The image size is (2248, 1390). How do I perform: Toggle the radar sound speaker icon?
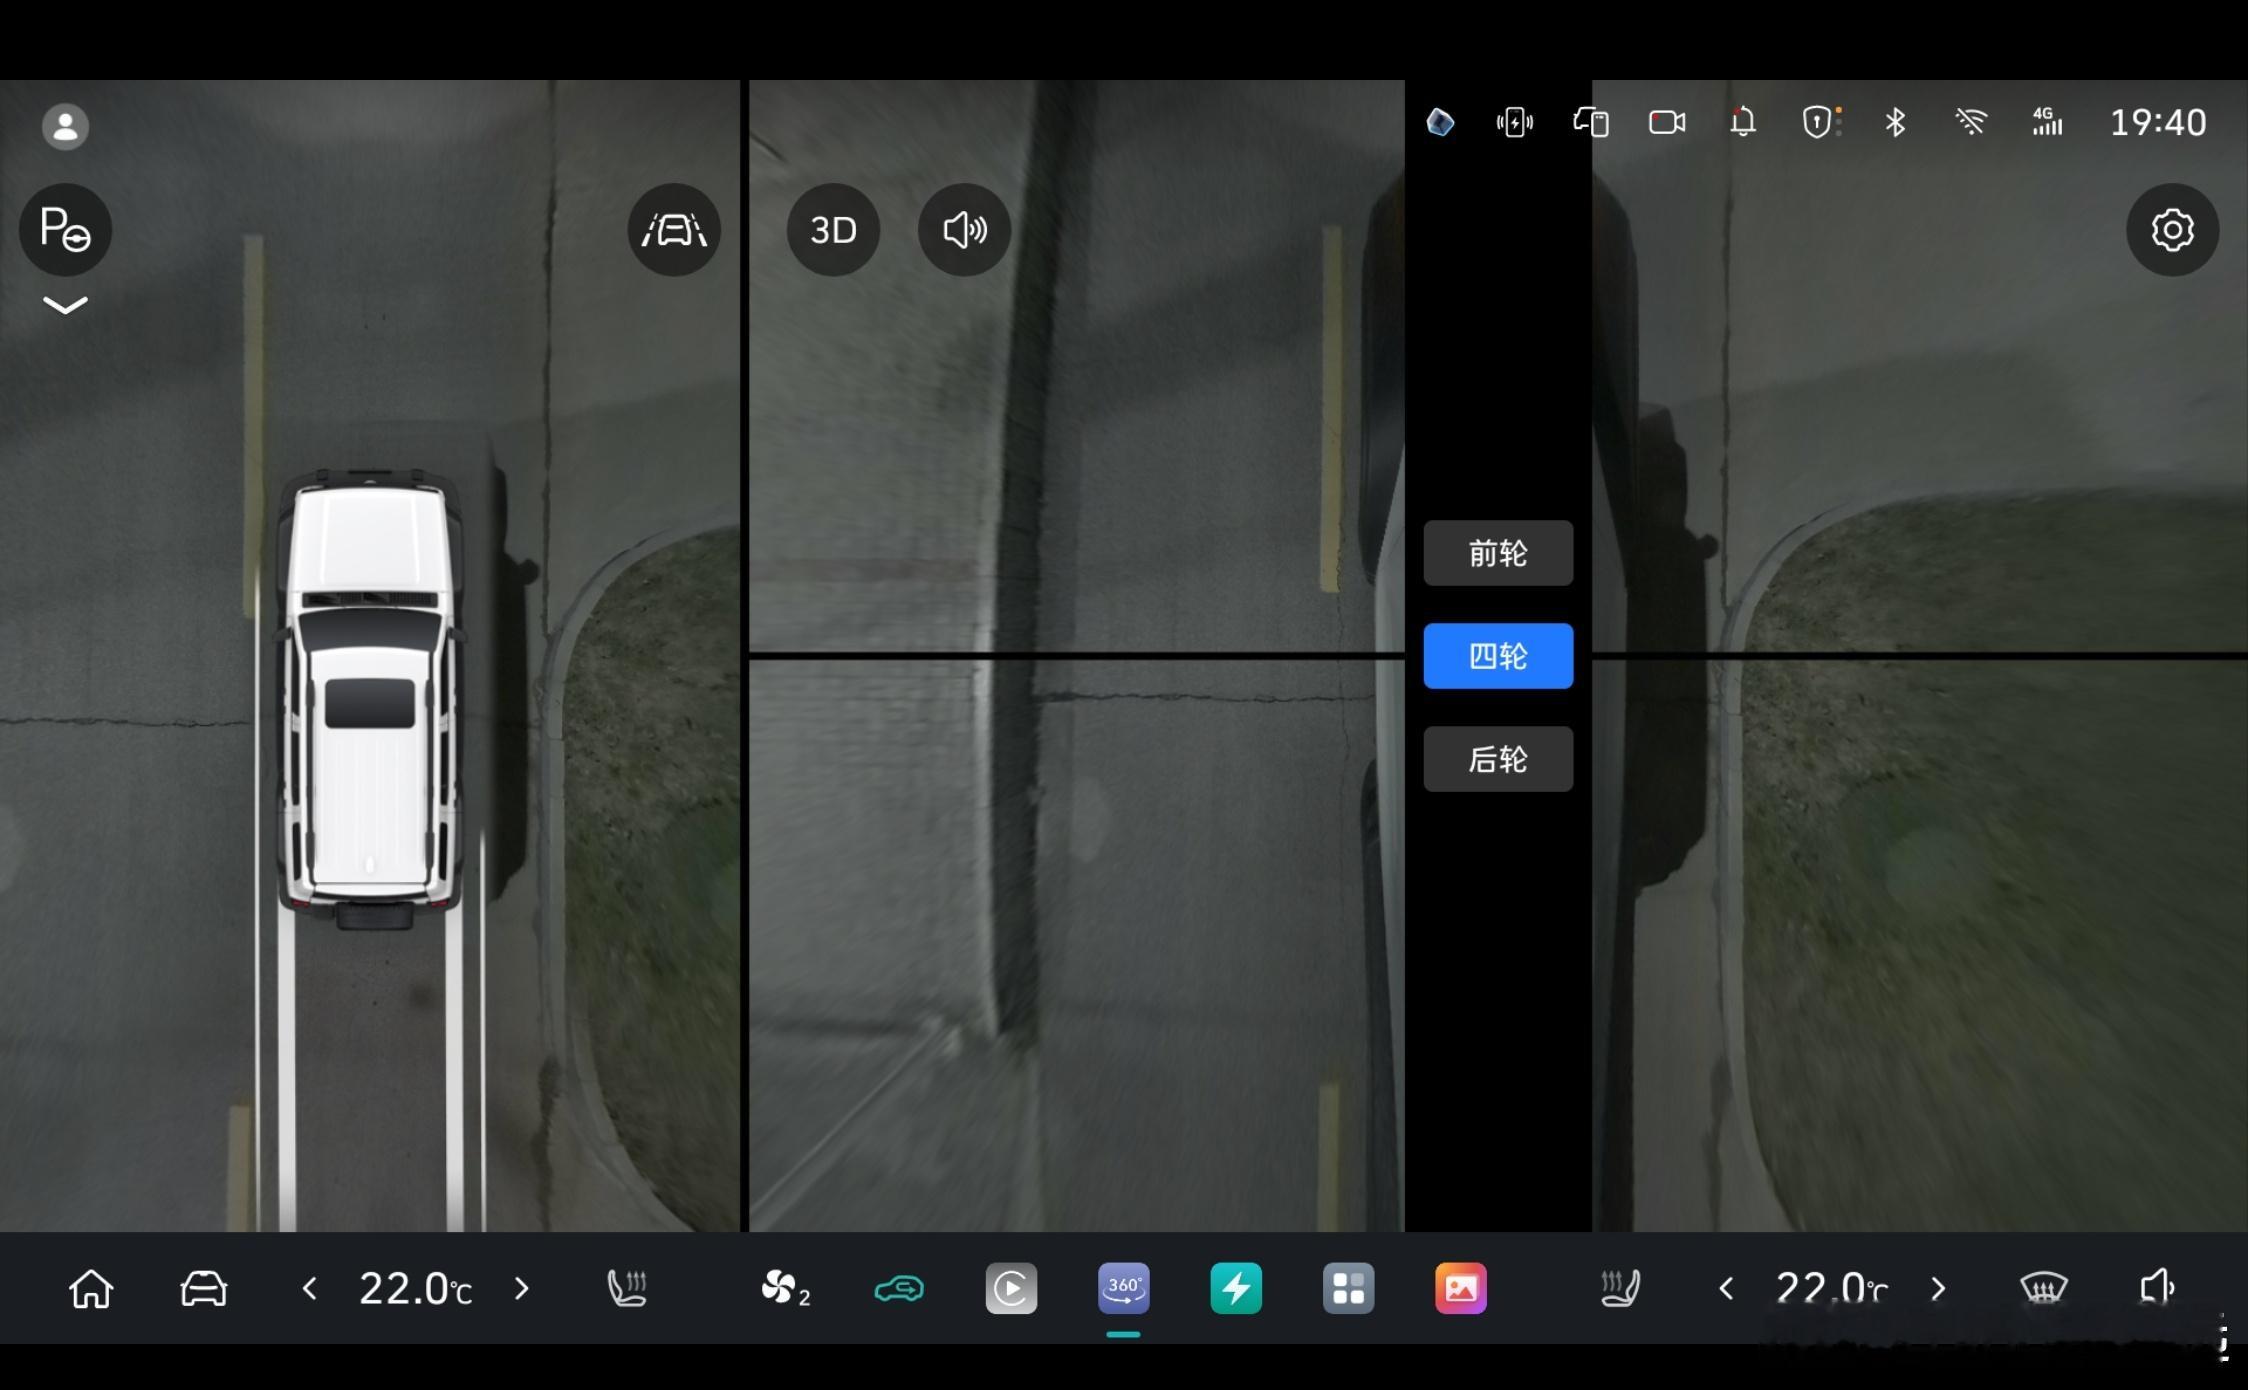click(x=964, y=230)
